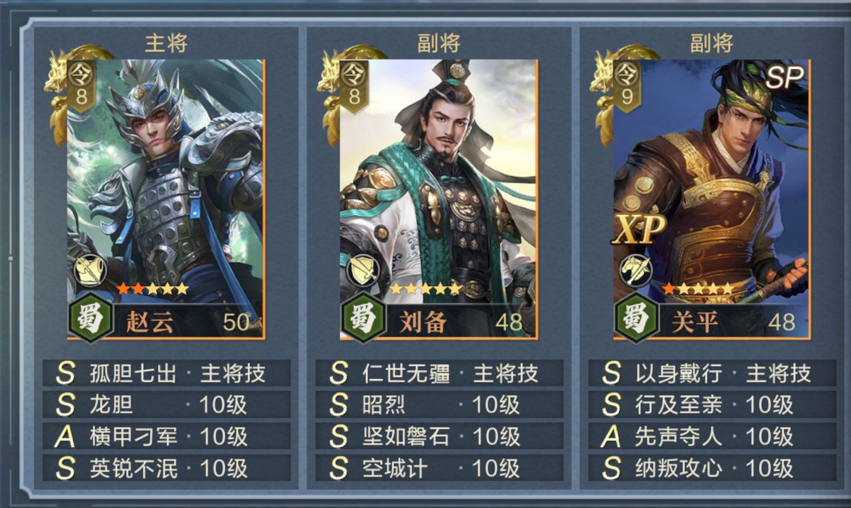Tap the cavalry troop icon on 关平 card
The height and width of the screenshot is (508, 851).
pos(636,270)
